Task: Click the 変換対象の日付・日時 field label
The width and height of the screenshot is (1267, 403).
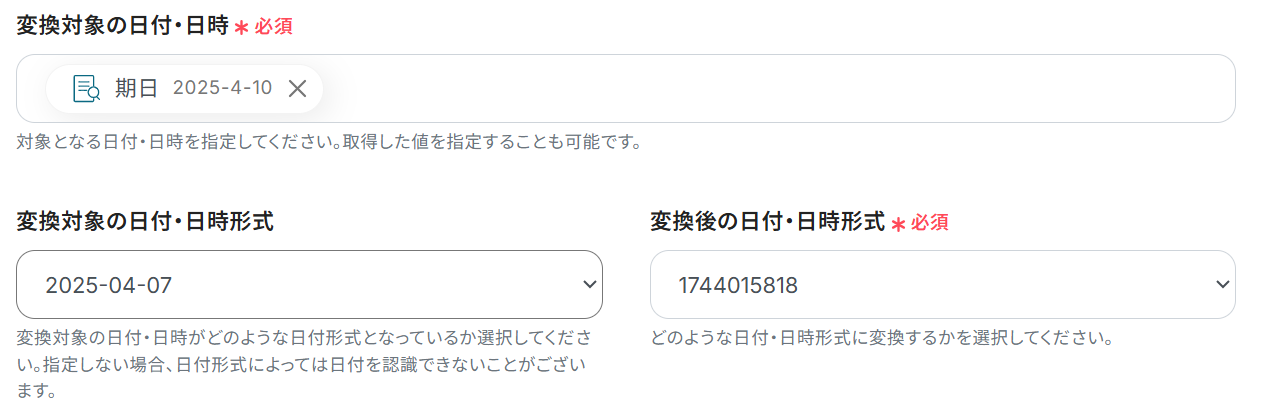Action: [122, 26]
